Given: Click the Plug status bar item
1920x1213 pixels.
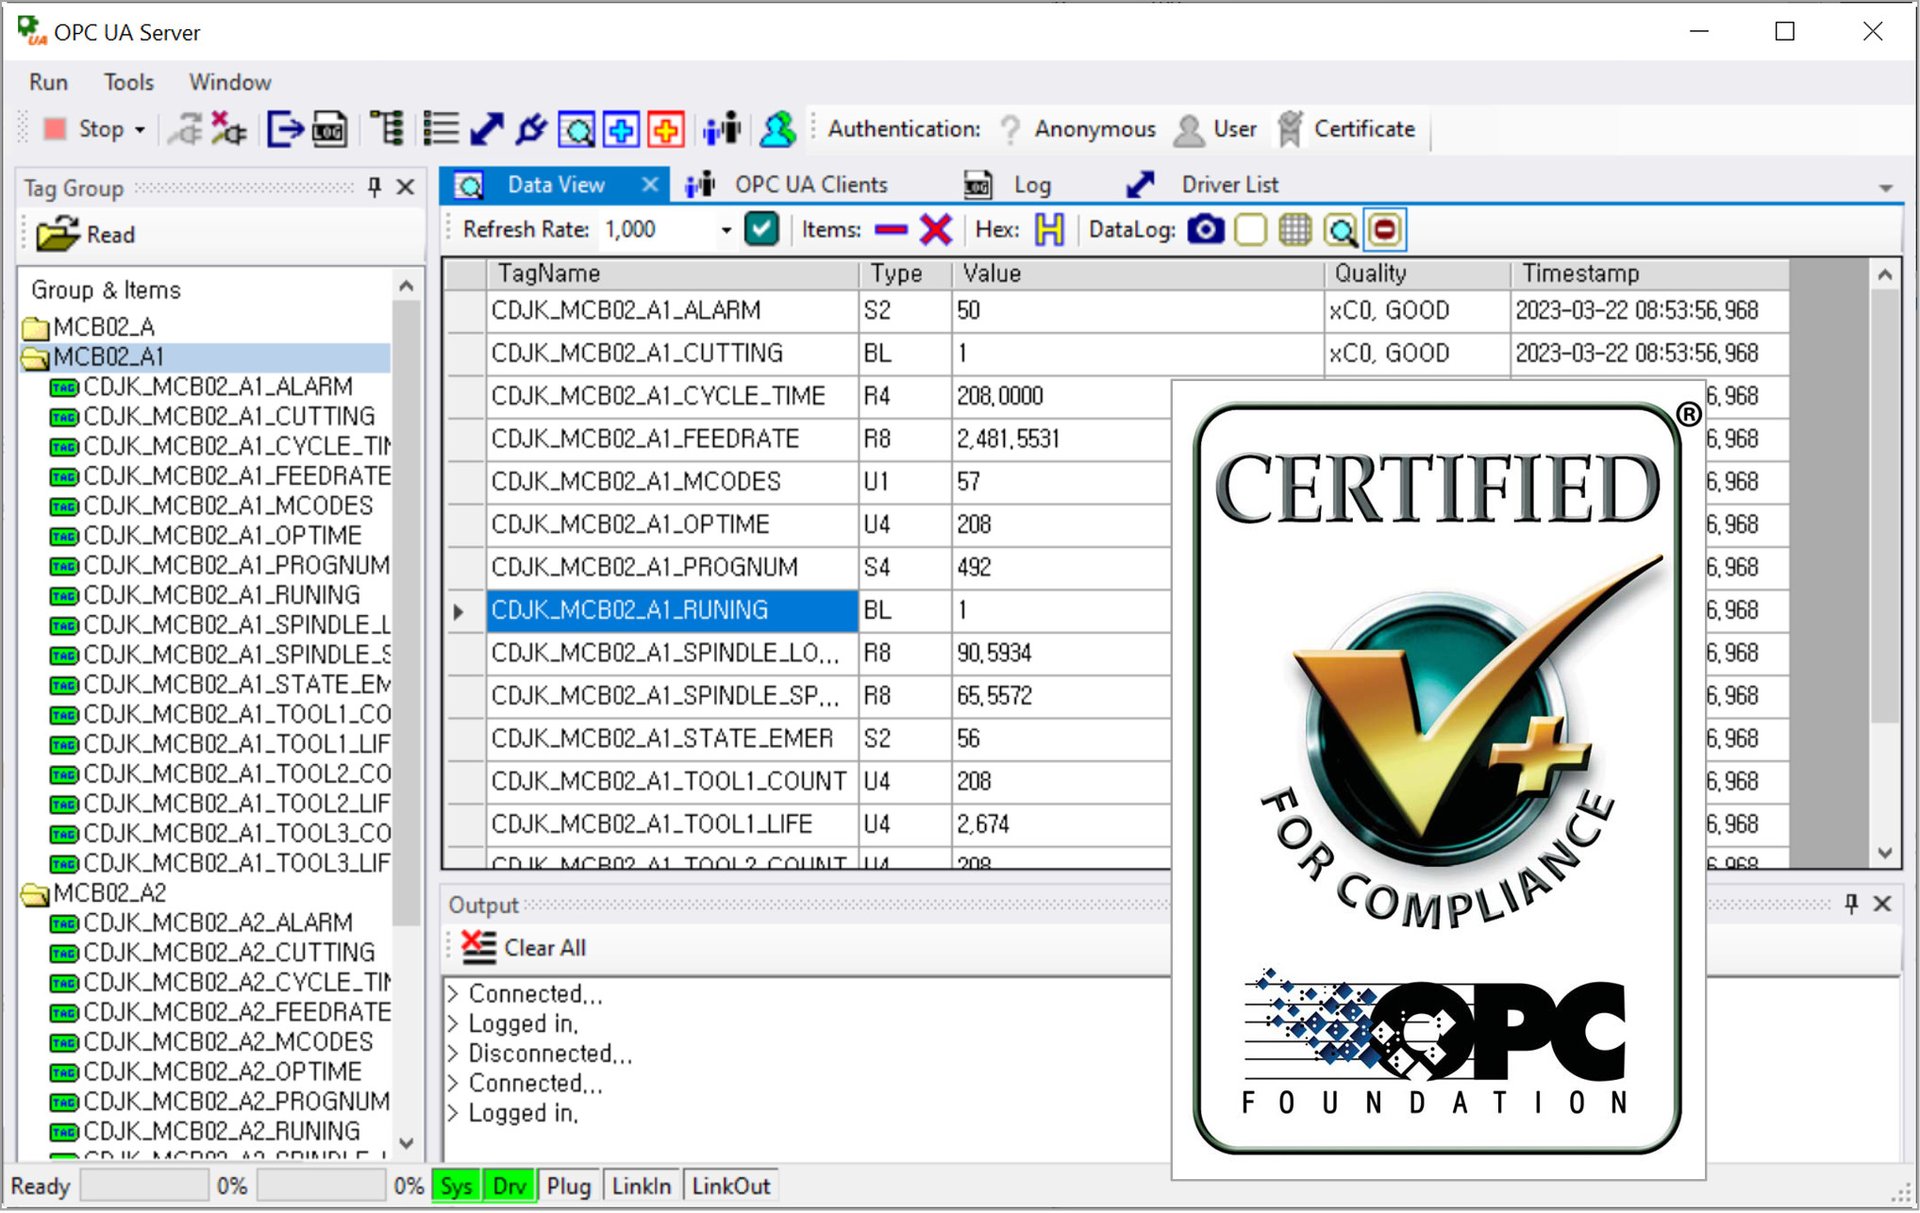Looking at the screenshot, I should (x=568, y=1187).
